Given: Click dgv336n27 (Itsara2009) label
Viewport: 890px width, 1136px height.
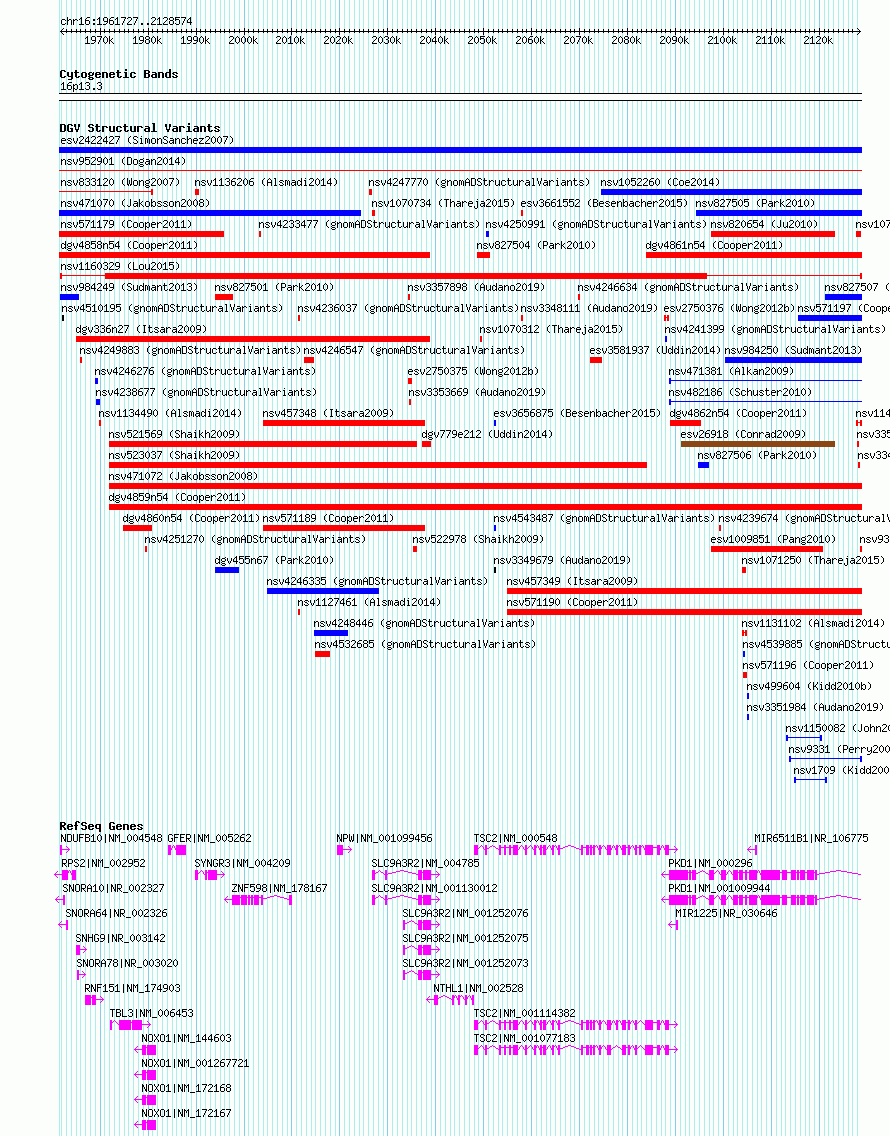Looking at the screenshot, I should [141, 330].
